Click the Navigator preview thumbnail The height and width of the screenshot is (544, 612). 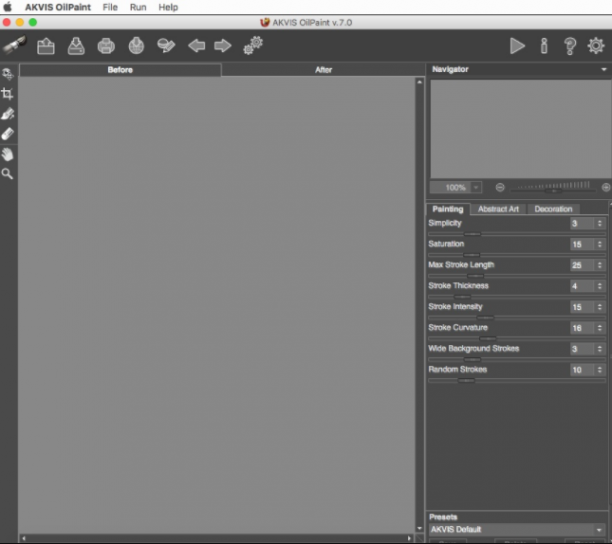521,129
